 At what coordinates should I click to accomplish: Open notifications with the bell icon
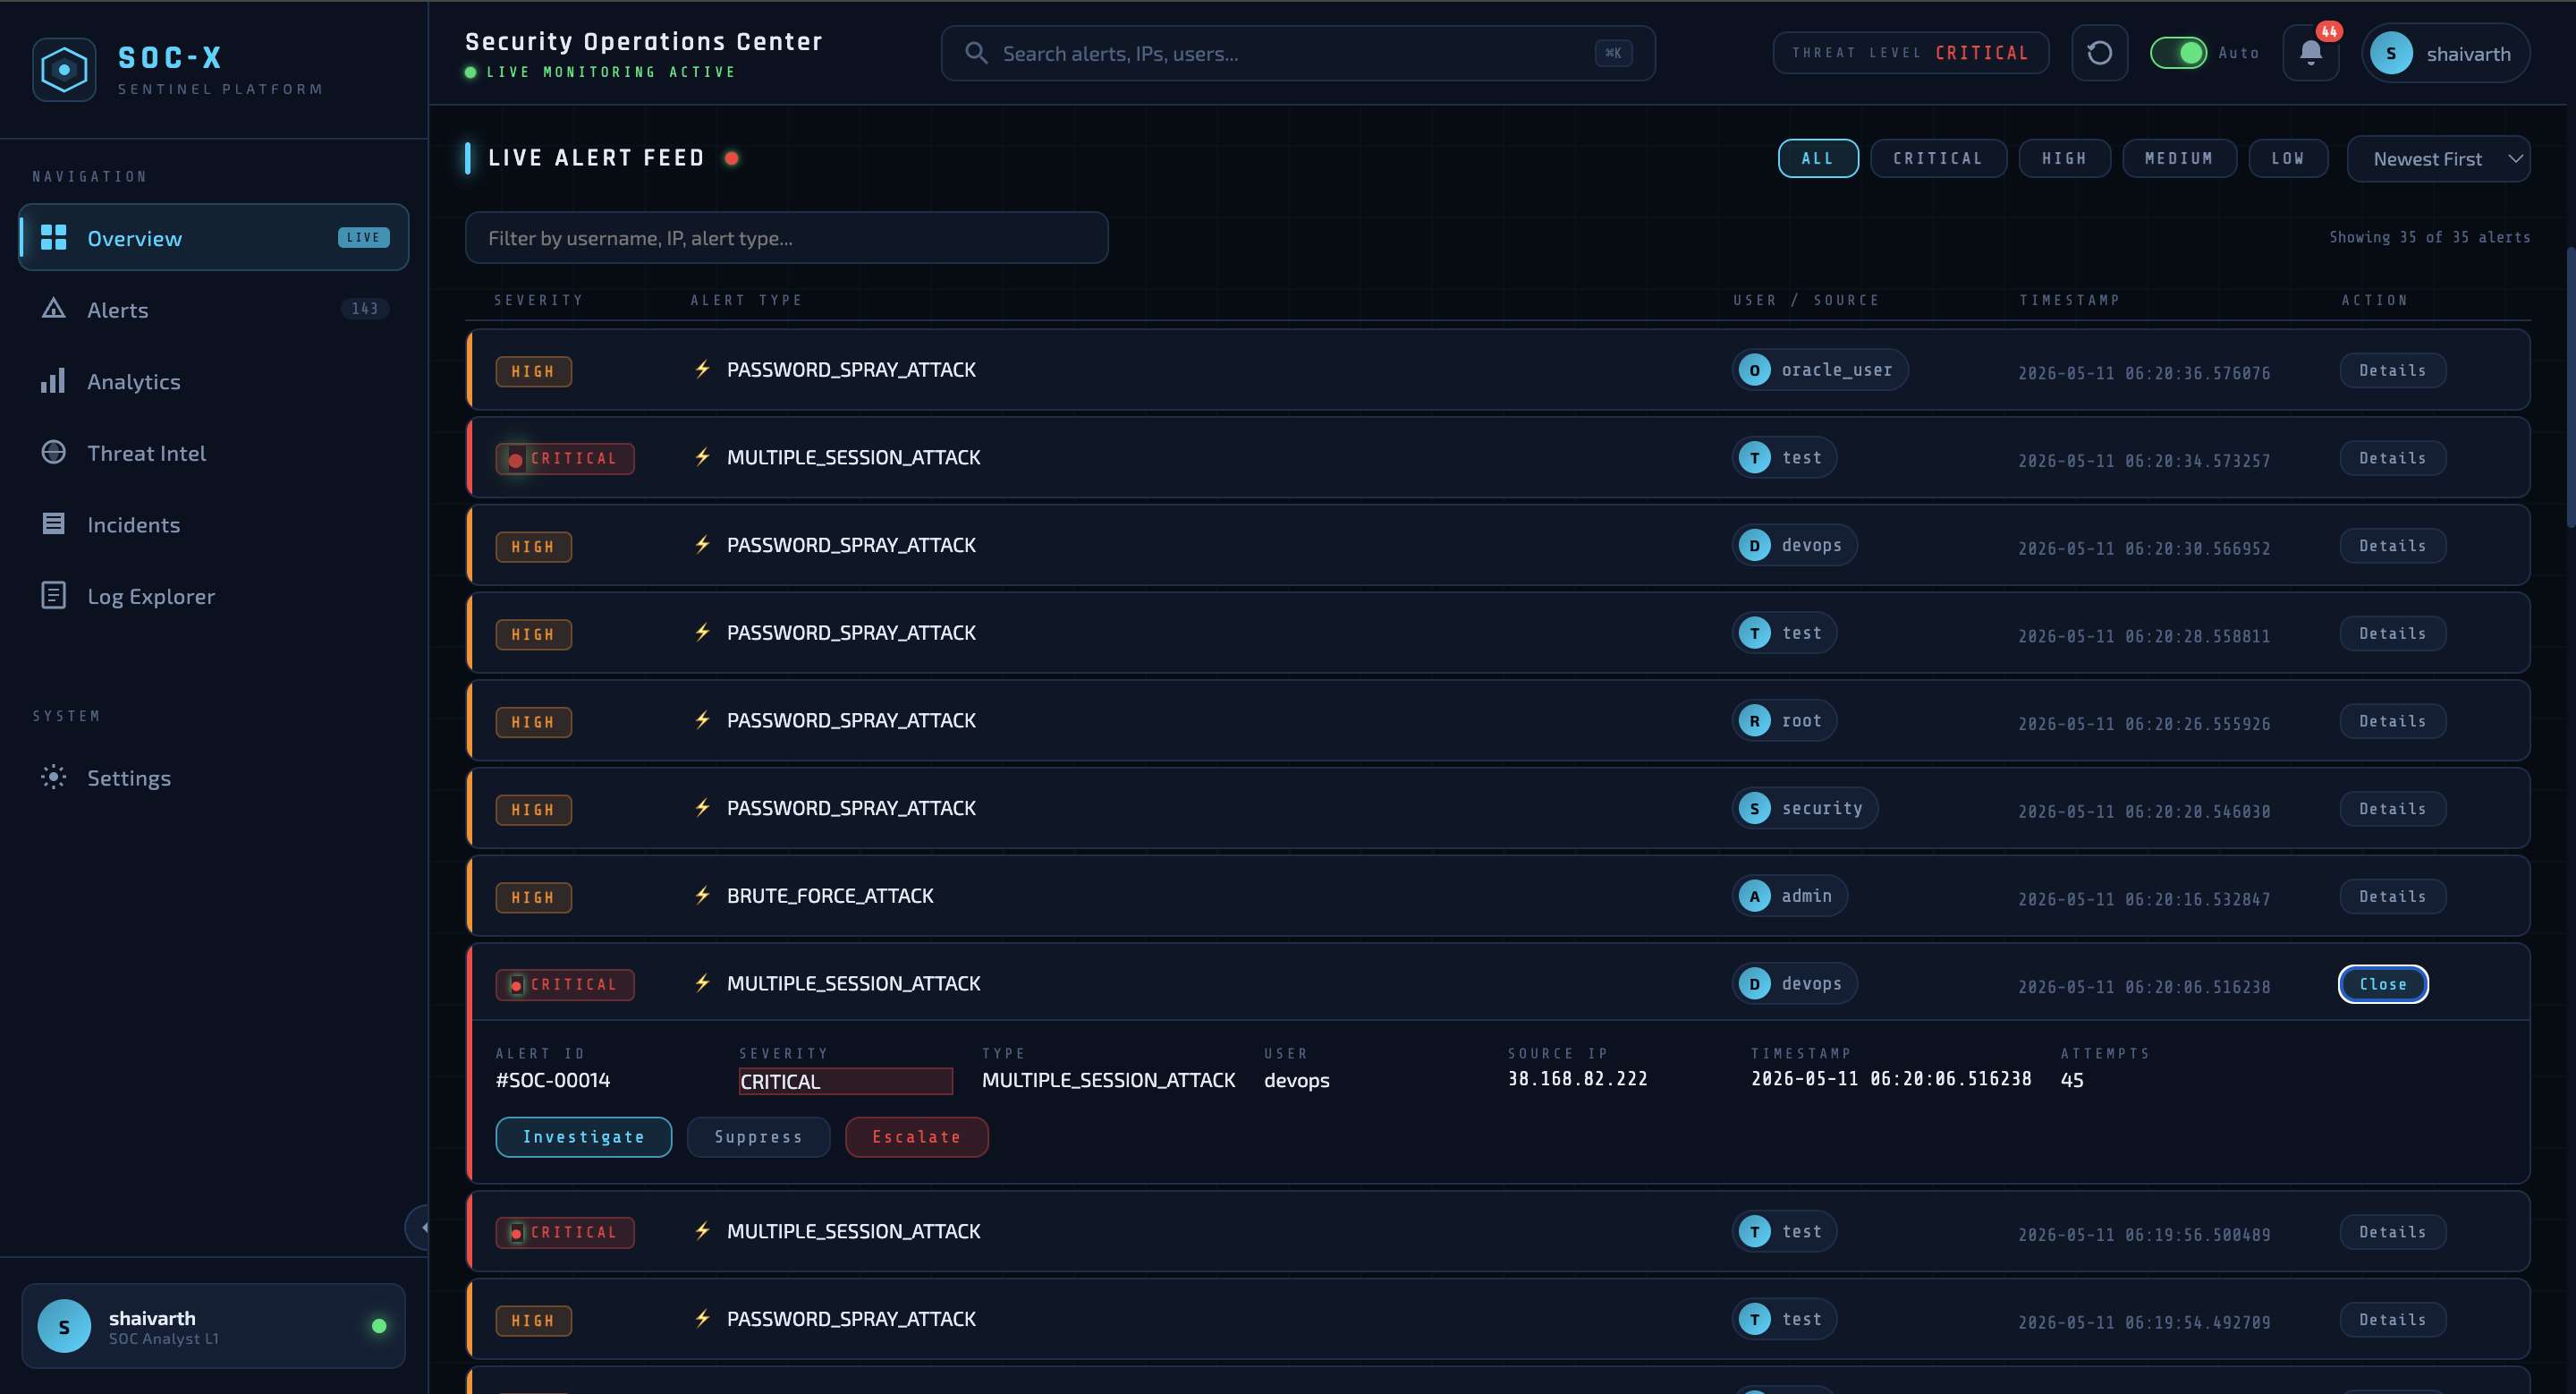point(2310,53)
